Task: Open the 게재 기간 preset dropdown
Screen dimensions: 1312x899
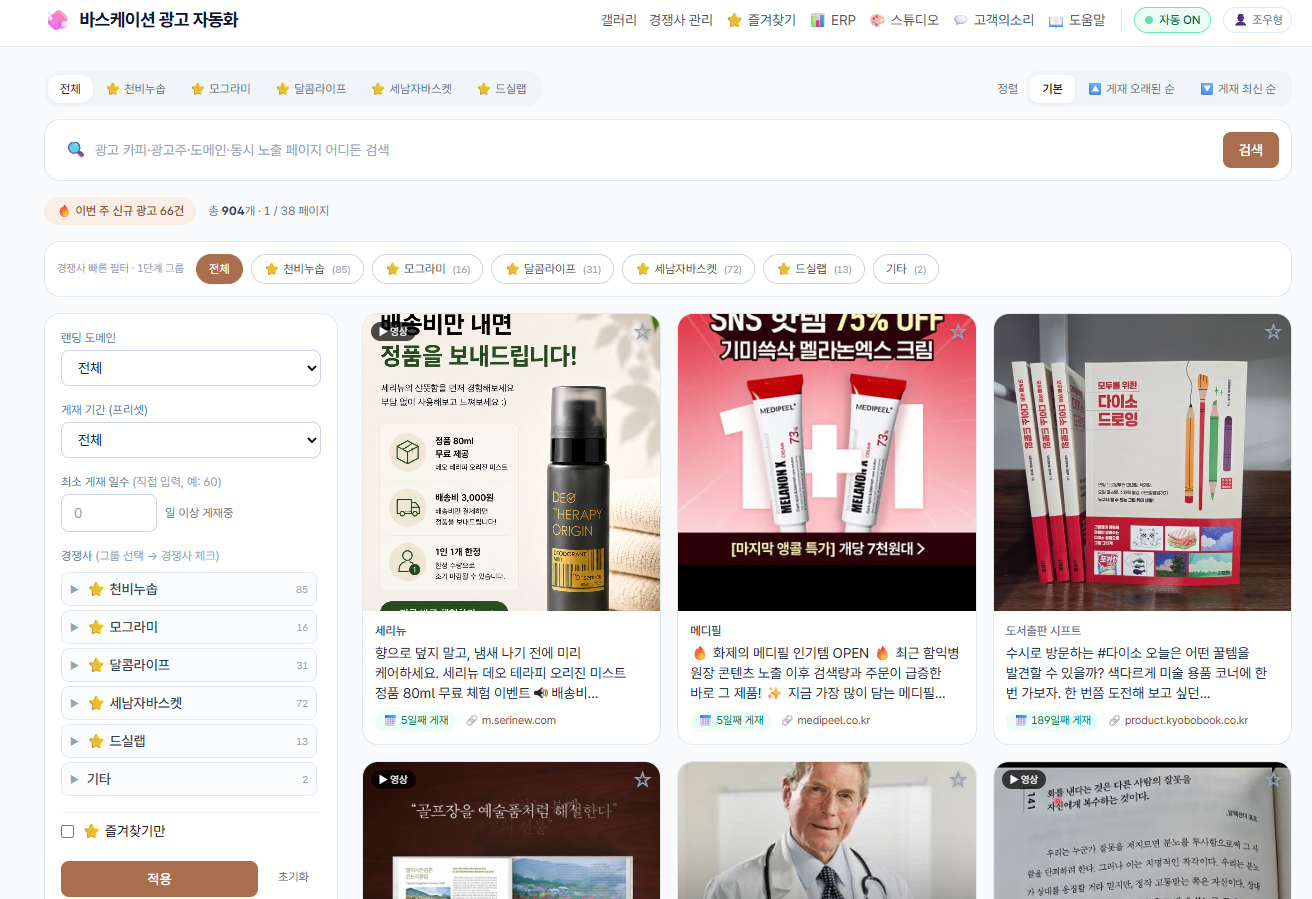Action: pyautogui.click(x=191, y=440)
